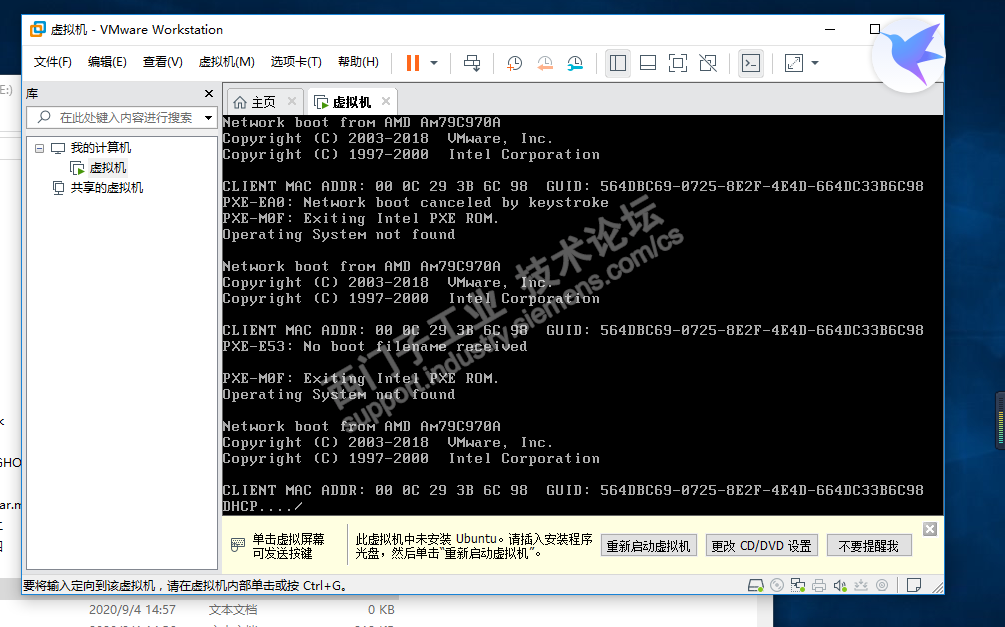This screenshot has height=627, width=1005.
Task: Open the power options dropdown beside pause
Action: coord(434,63)
